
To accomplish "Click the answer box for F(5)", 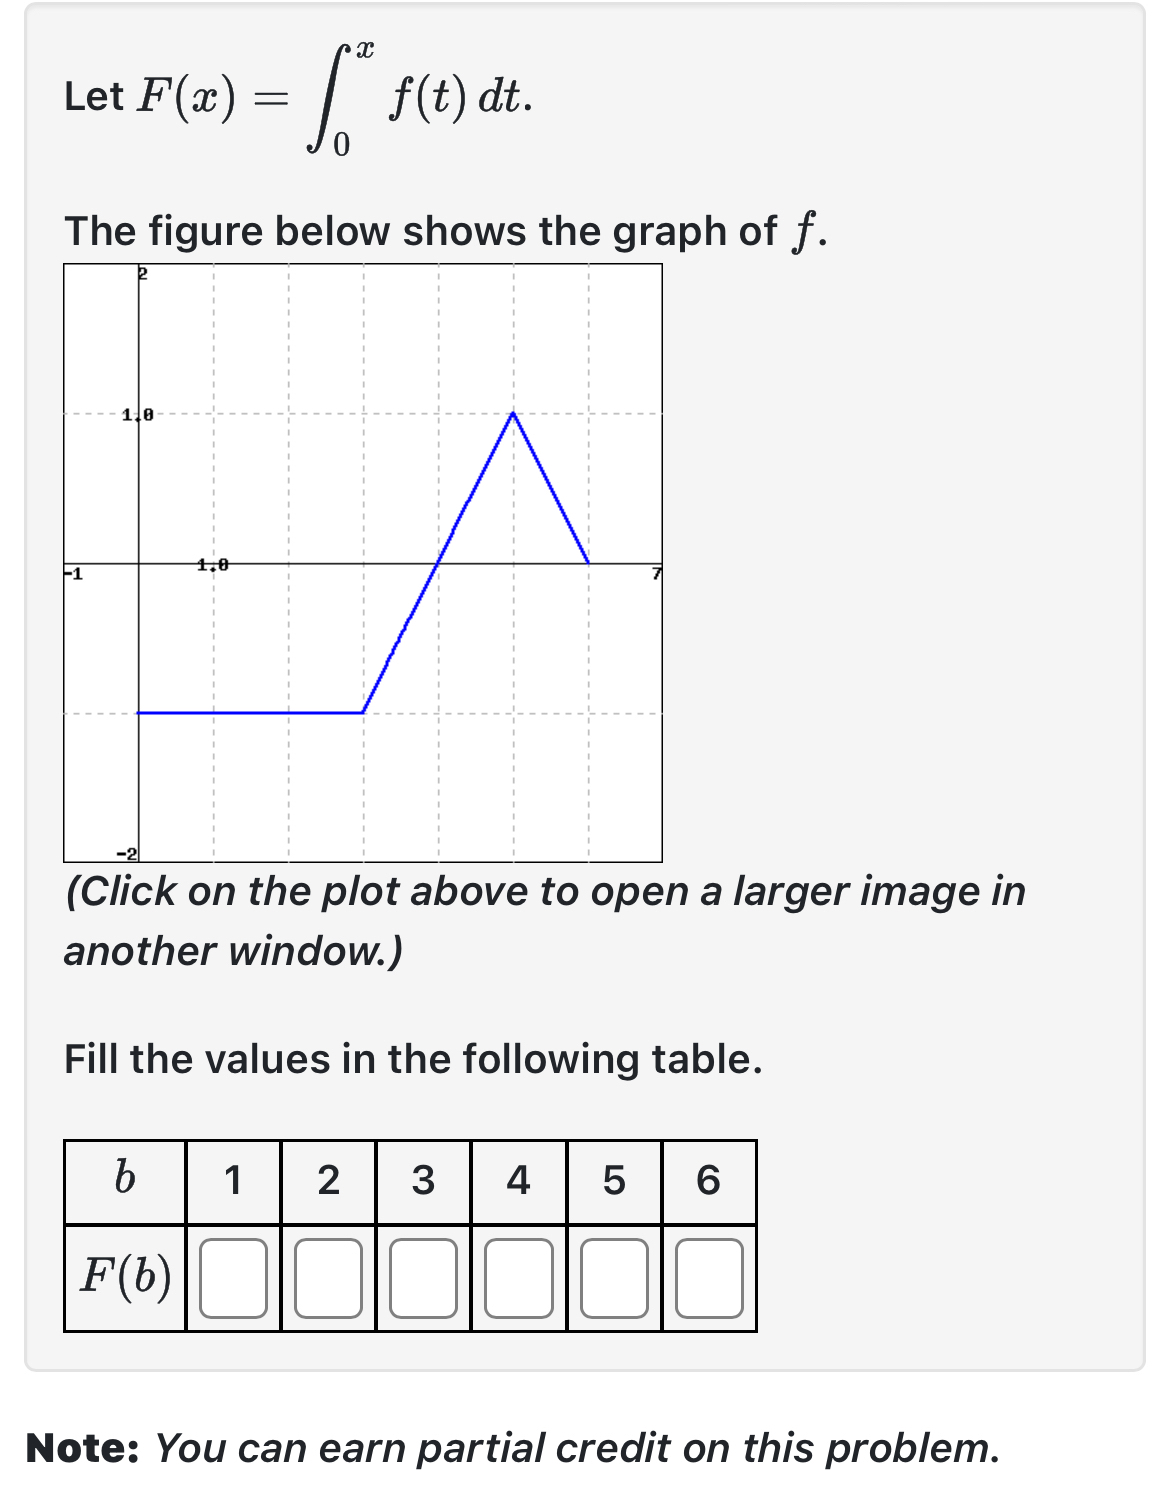I will pyautogui.click(x=613, y=1276).
